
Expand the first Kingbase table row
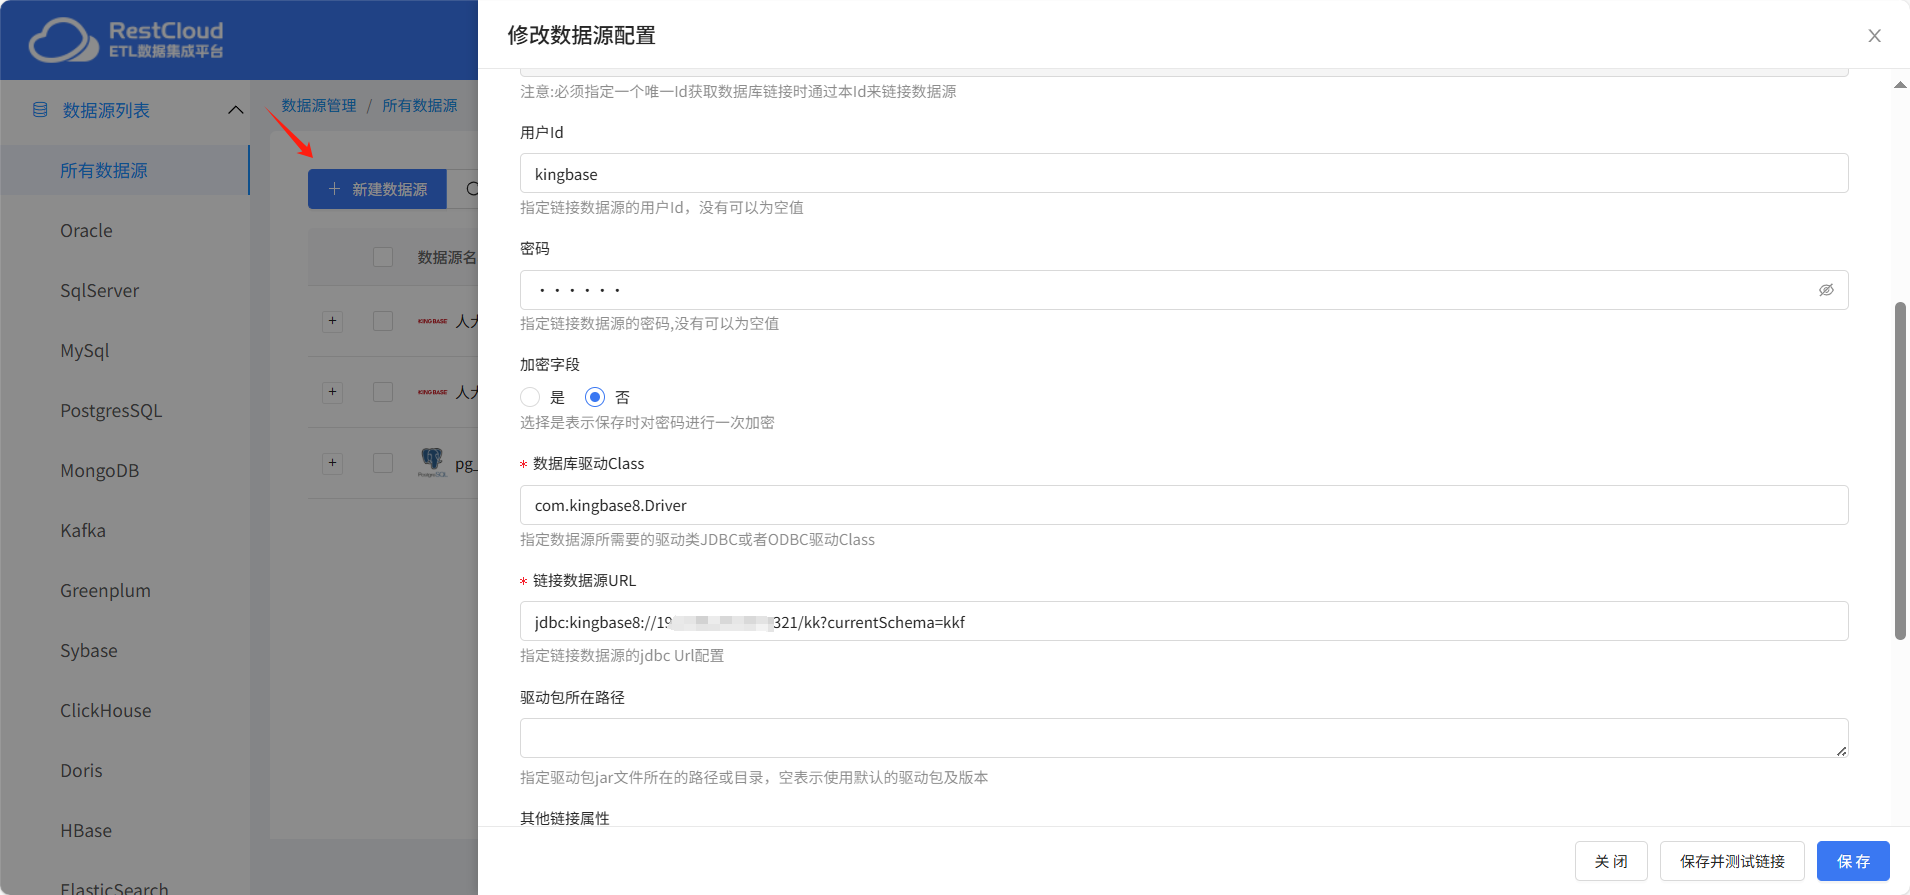[x=333, y=321]
